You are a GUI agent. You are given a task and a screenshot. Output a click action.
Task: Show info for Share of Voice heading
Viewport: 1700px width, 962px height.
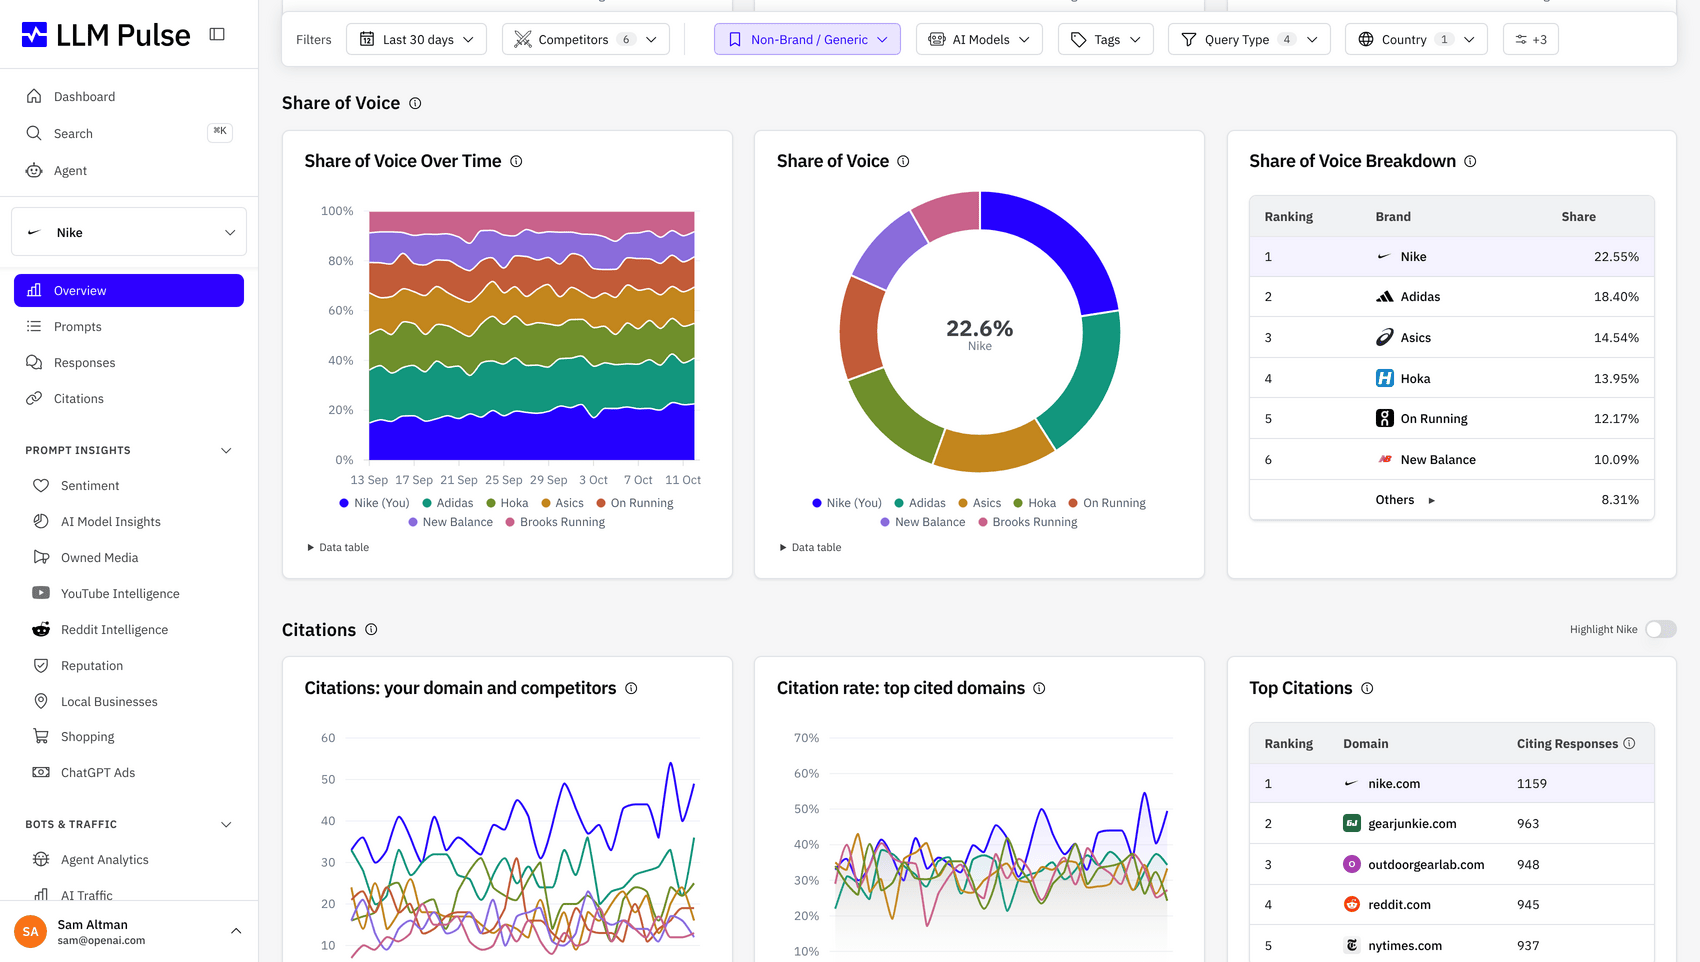coord(415,103)
